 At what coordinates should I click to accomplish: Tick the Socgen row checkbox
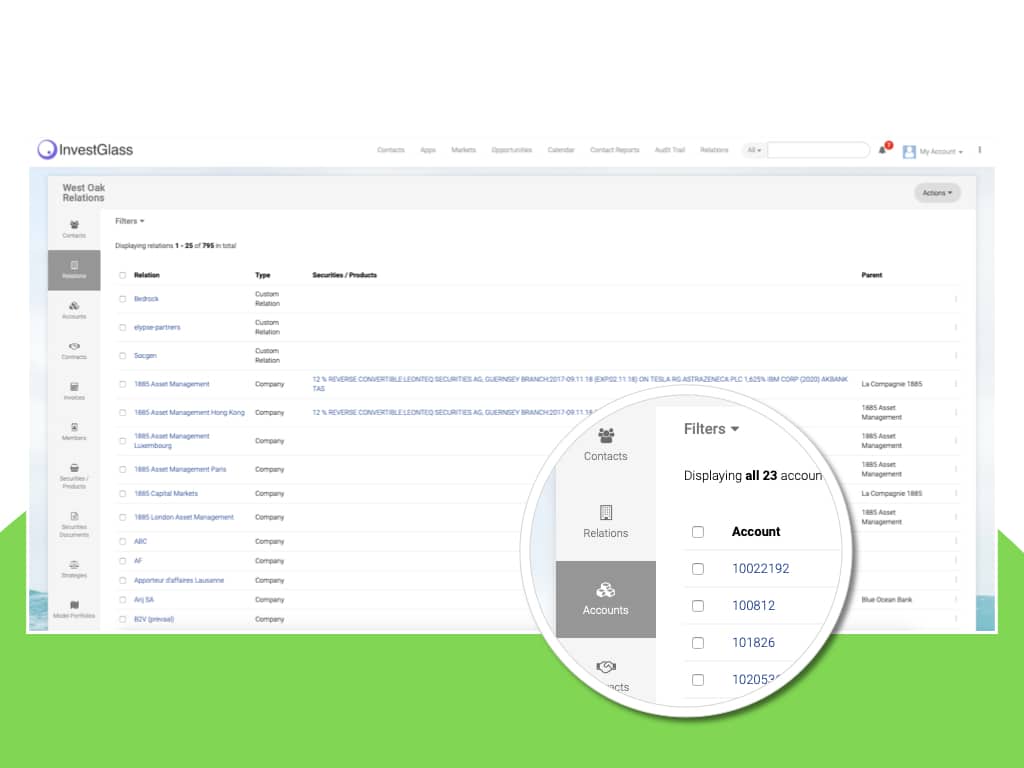[x=122, y=356]
